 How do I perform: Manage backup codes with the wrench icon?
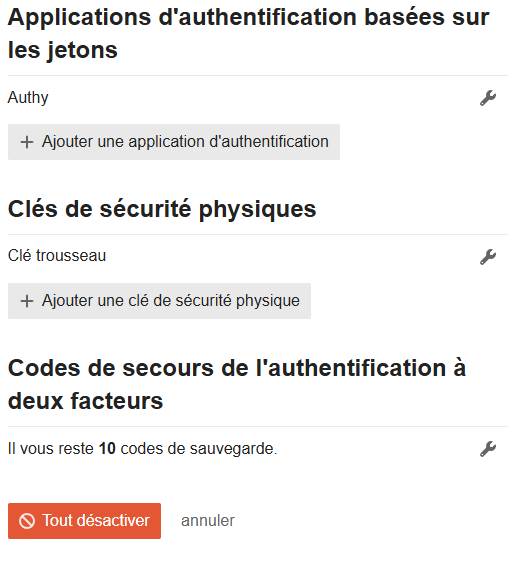tap(488, 449)
